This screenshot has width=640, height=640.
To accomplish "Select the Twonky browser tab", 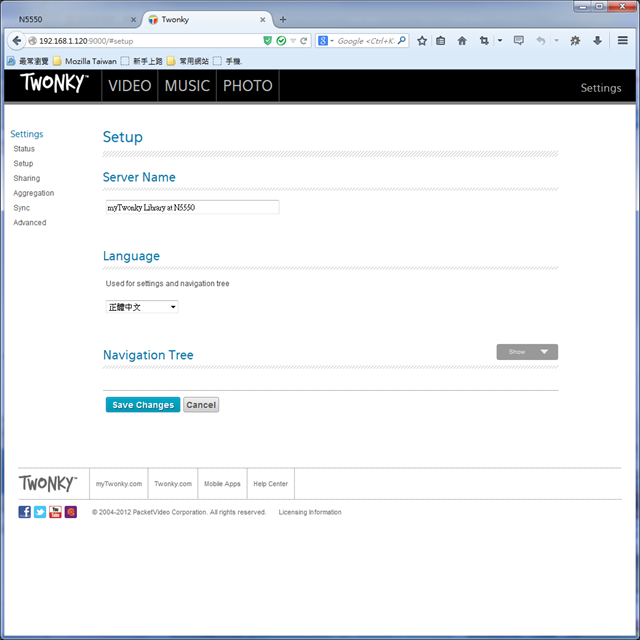I will click(x=206, y=20).
